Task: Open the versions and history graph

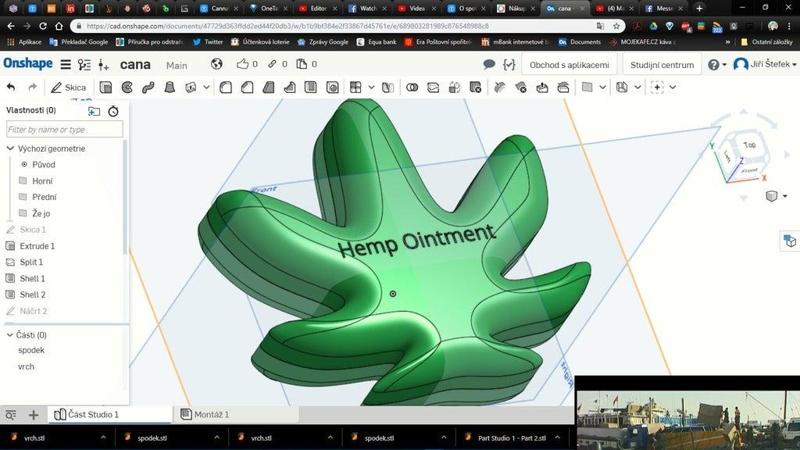Action: pyautogui.click(x=84, y=65)
